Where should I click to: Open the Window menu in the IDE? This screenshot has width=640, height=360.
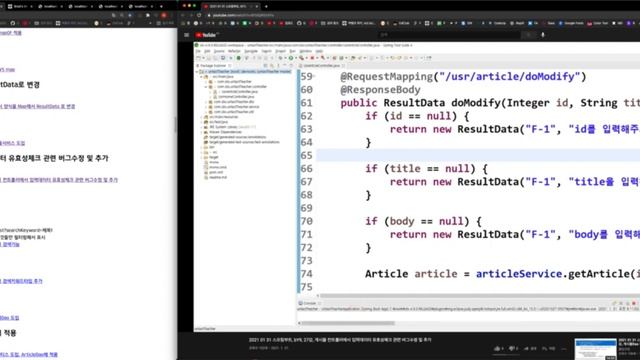[x=305, y=51]
